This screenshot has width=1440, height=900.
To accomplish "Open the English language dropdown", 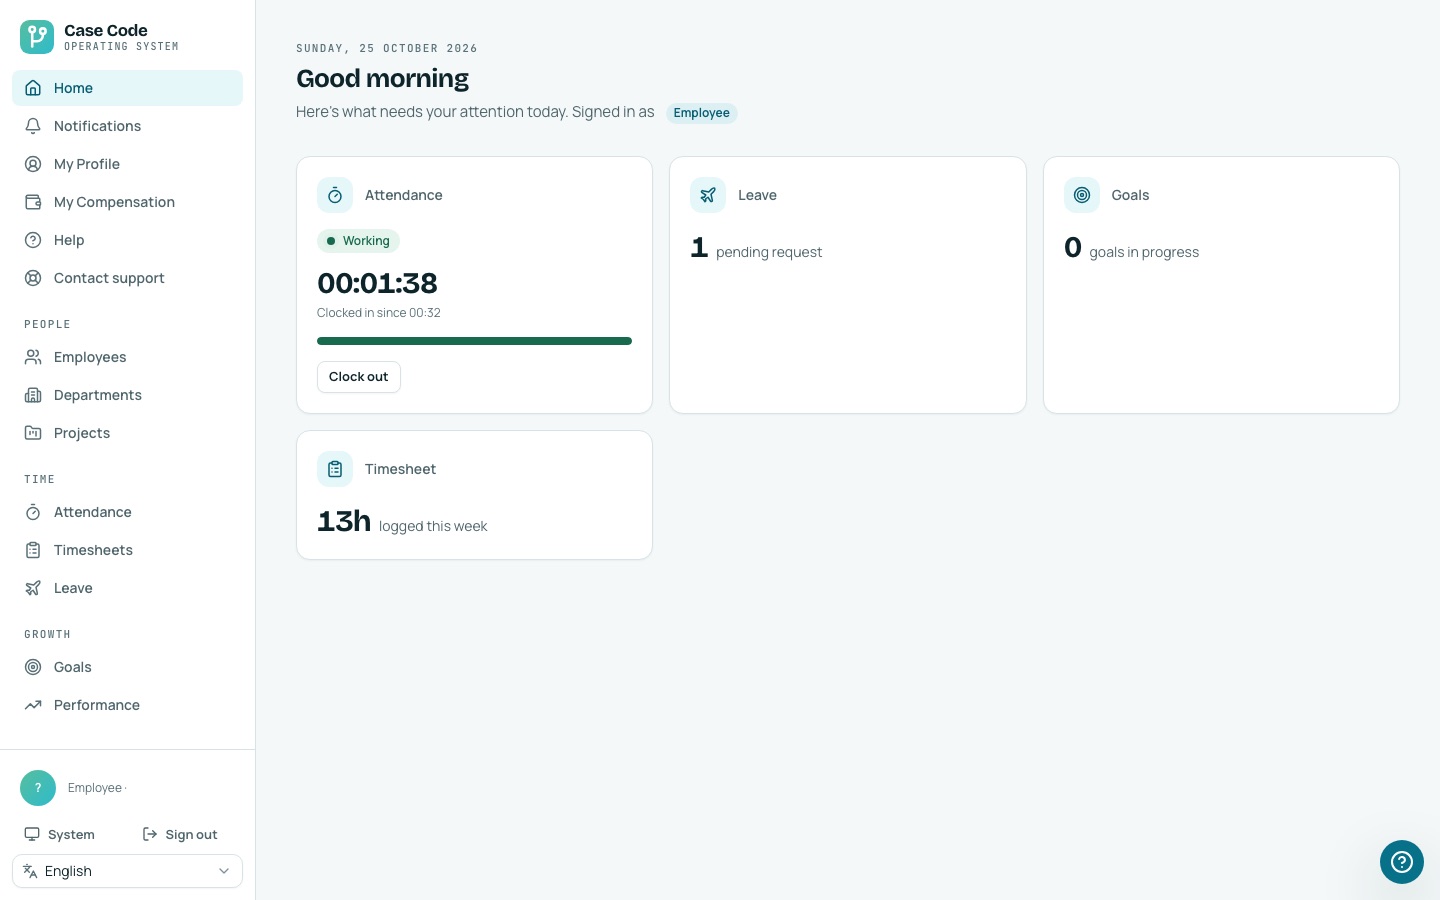I will coord(127,871).
